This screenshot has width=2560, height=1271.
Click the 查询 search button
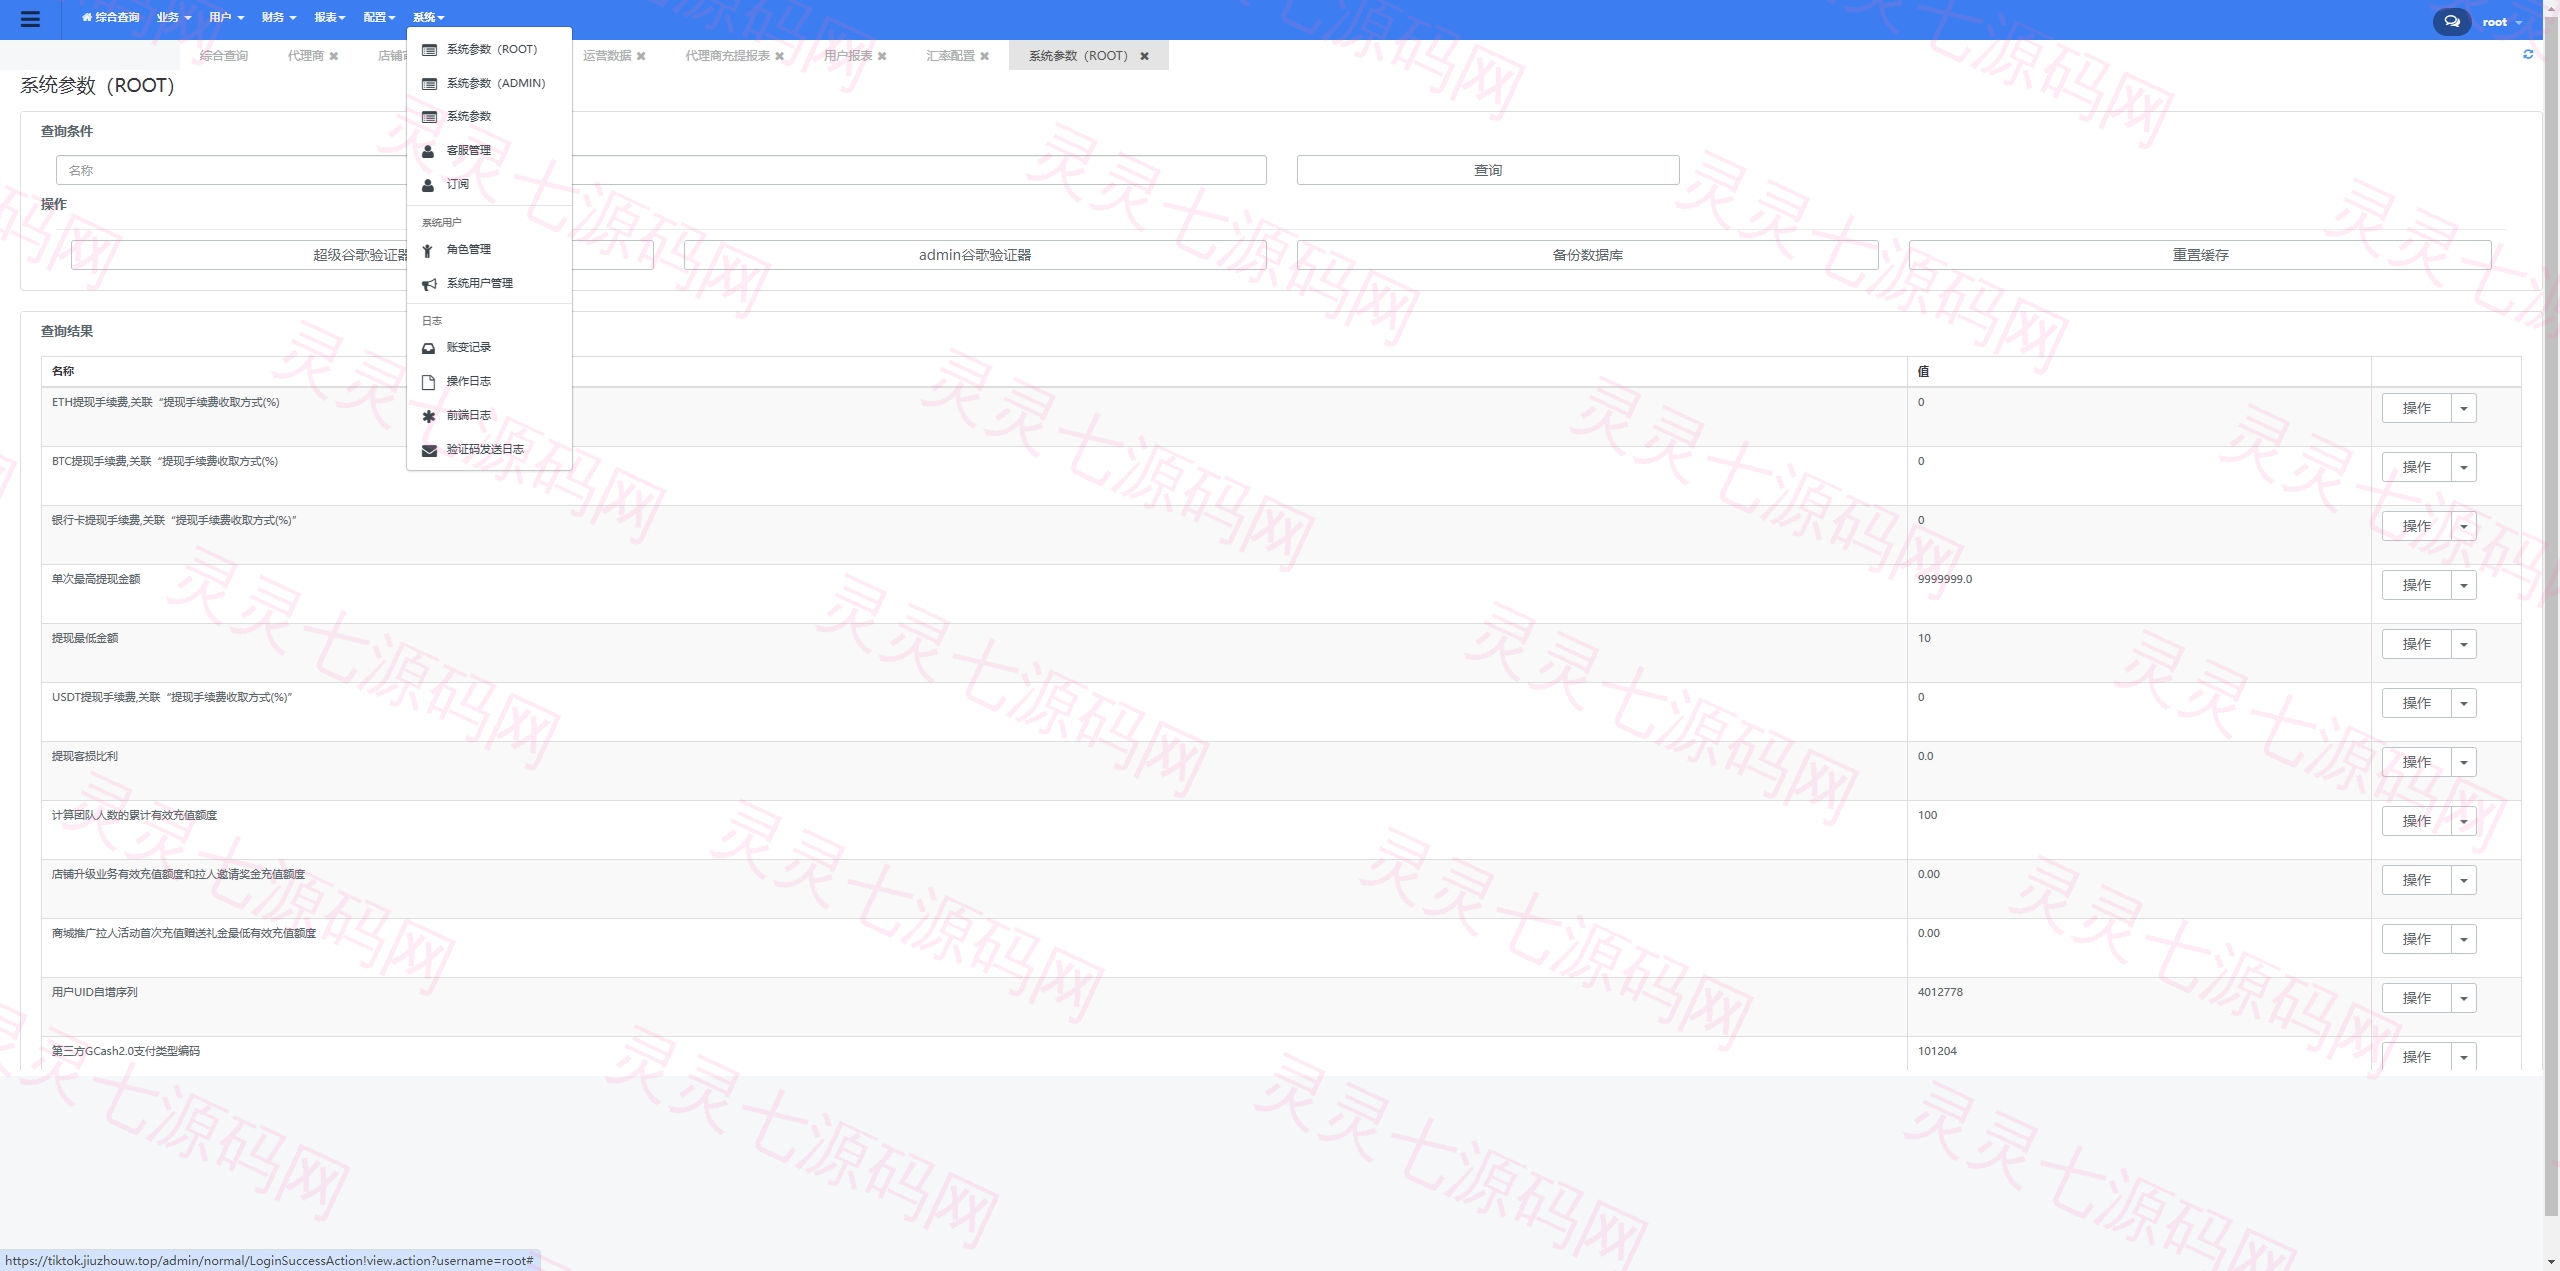tap(1488, 170)
